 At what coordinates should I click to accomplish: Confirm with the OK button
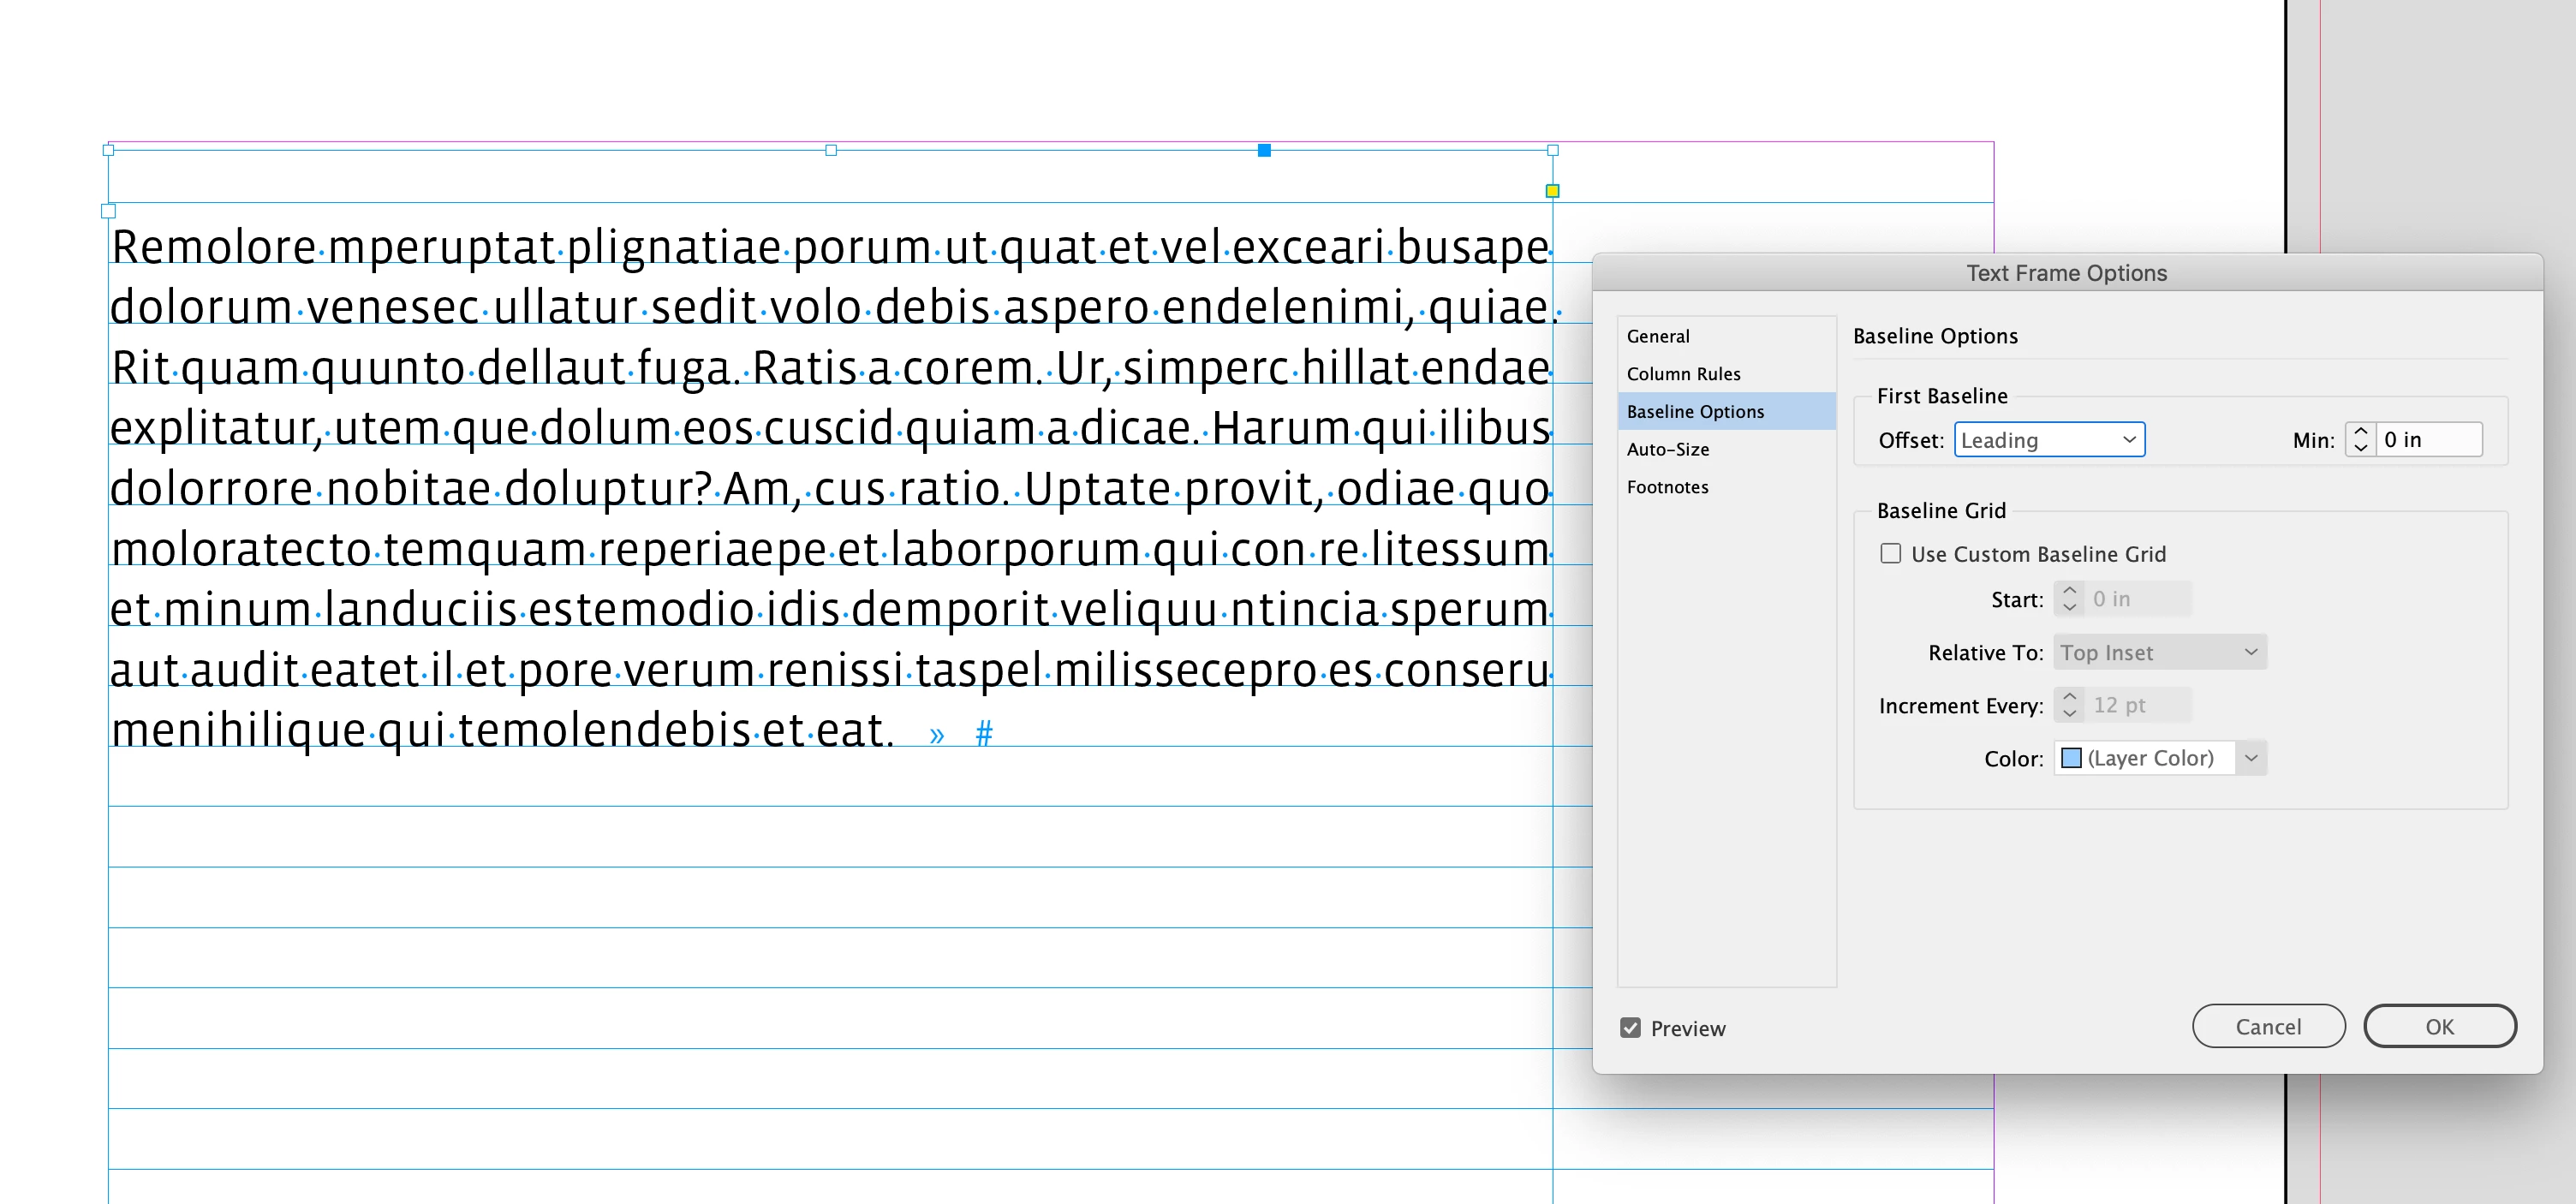pyautogui.click(x=2438, y=1027)
